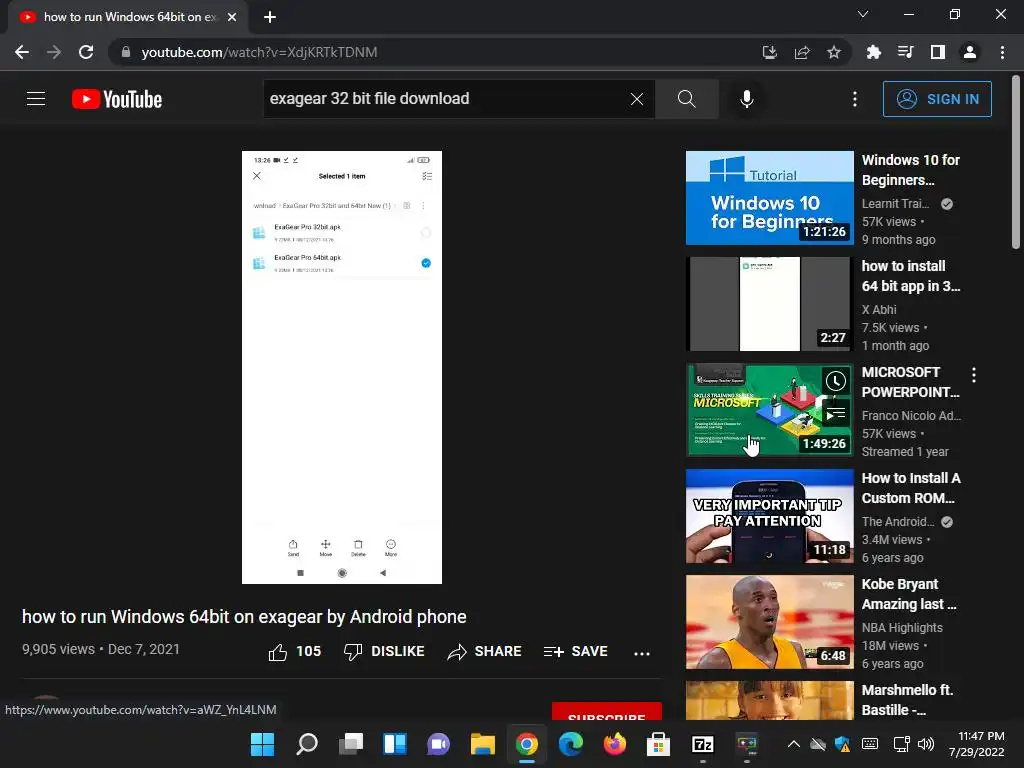The width and height of the screenshot is (1024, 768).
Task: Click NBA Highlights channel name
Action: [x=902, y=628]
